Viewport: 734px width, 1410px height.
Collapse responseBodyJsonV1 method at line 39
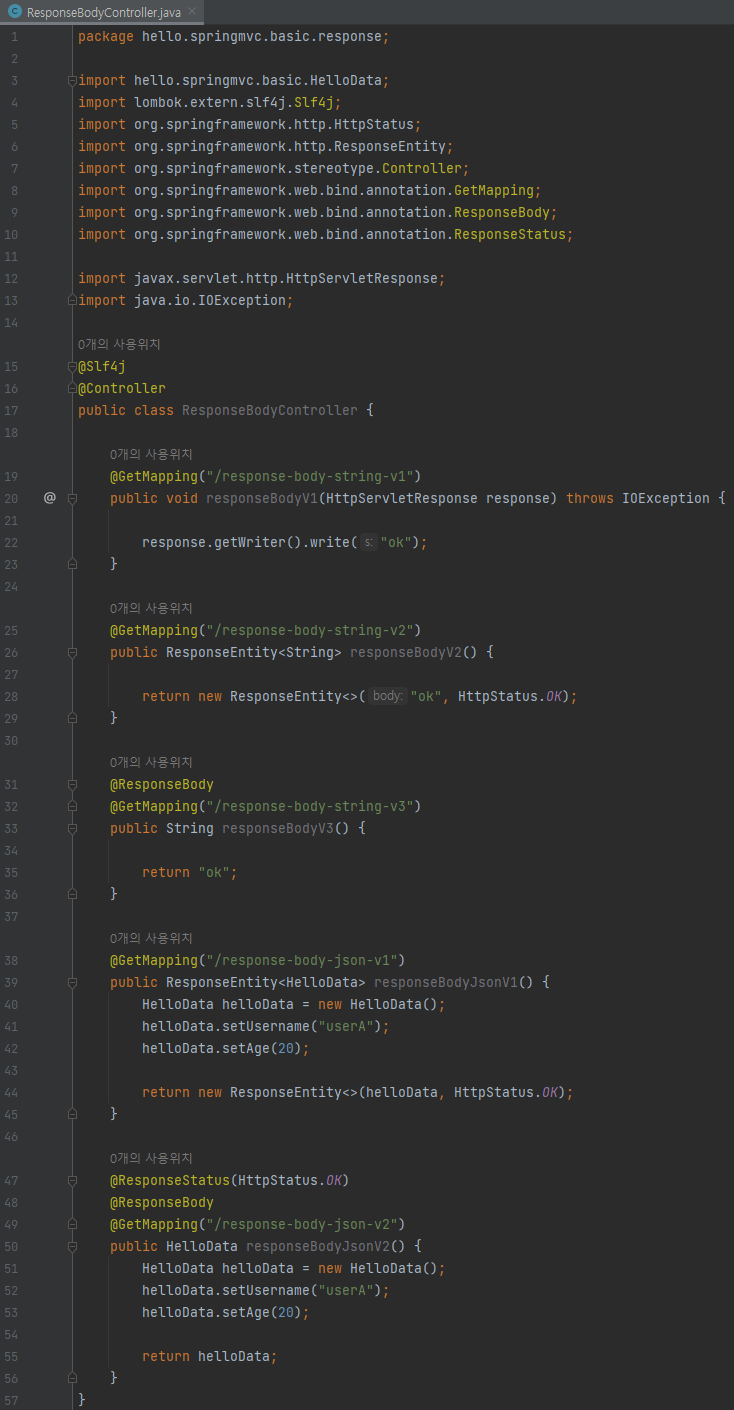(72, 982)
